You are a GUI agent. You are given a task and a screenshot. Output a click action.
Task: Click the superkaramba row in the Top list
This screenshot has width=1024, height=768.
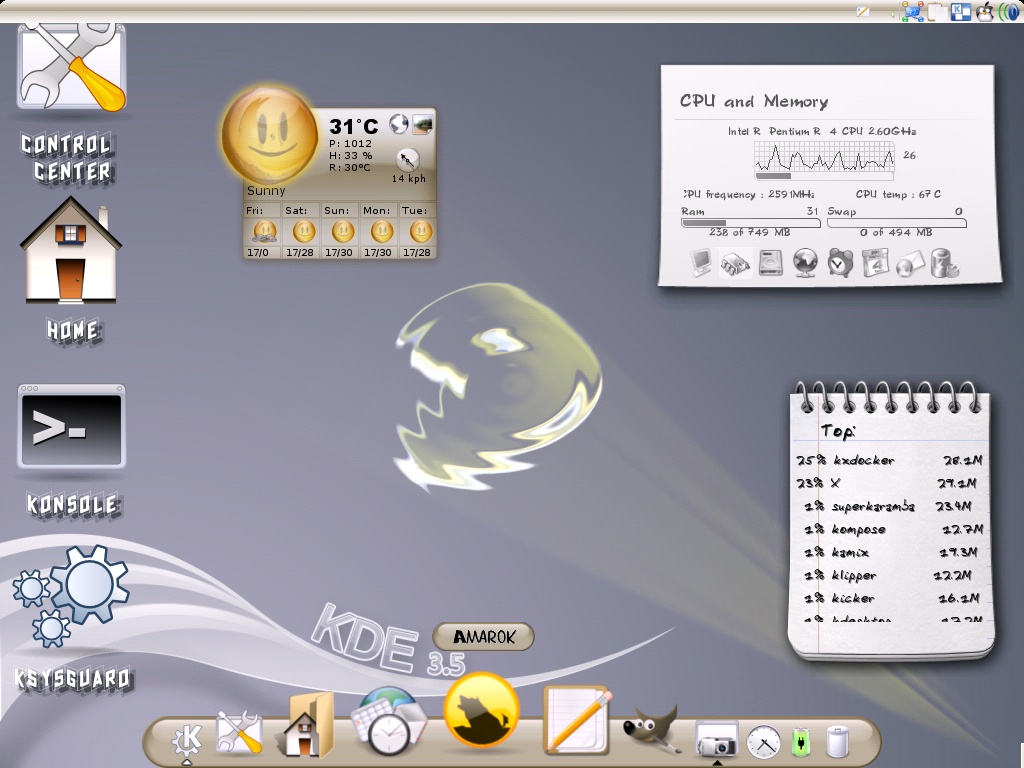889,506
